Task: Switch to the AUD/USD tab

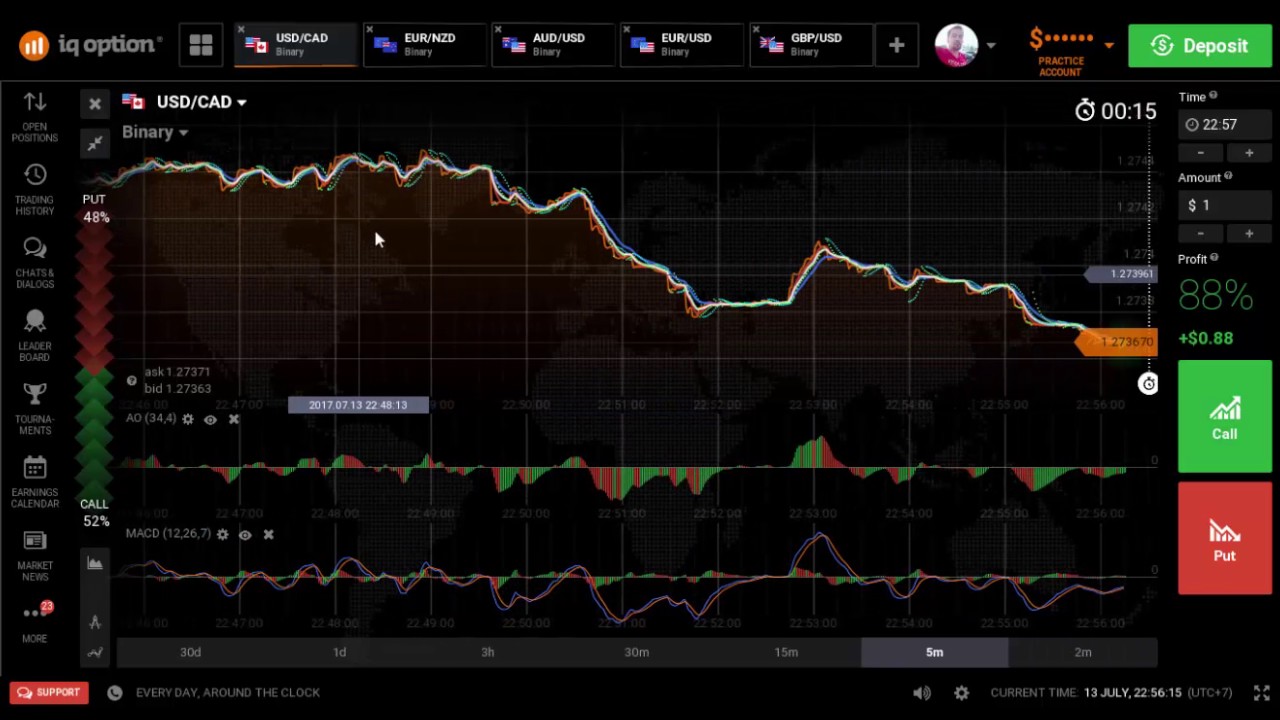Action: click(x=552, y=45)
